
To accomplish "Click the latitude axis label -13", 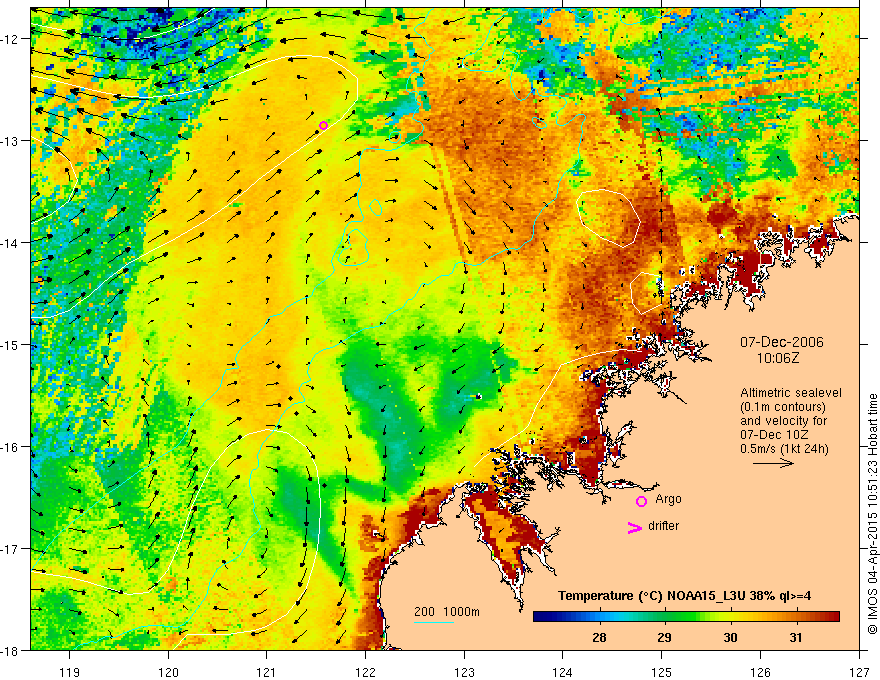I will tap(10, 141).
